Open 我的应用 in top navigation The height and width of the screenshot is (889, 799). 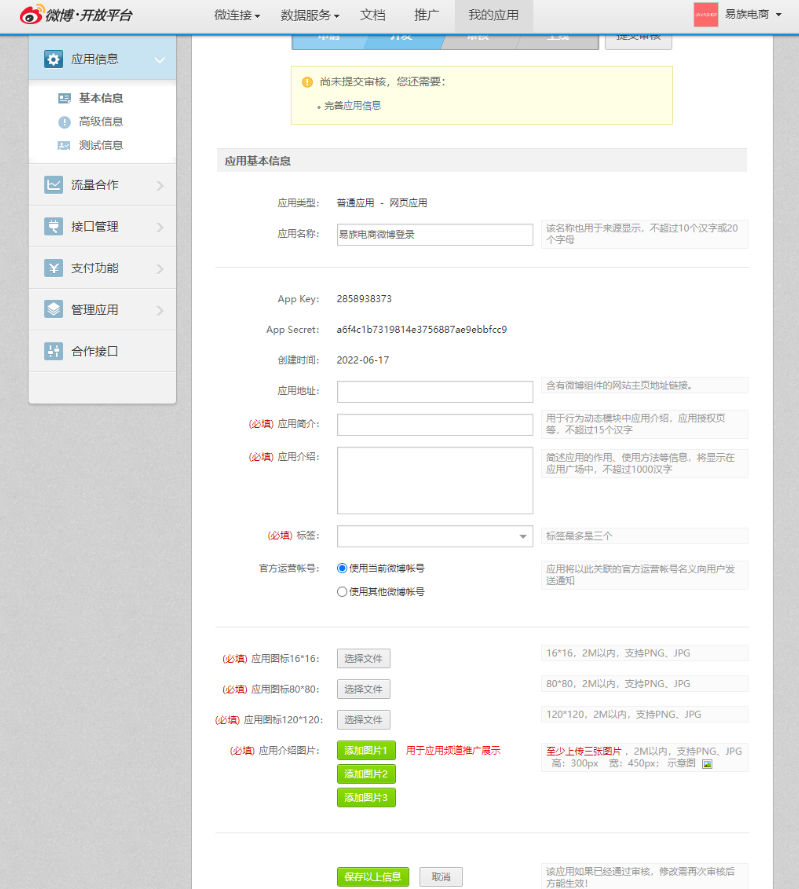point(493,16)
